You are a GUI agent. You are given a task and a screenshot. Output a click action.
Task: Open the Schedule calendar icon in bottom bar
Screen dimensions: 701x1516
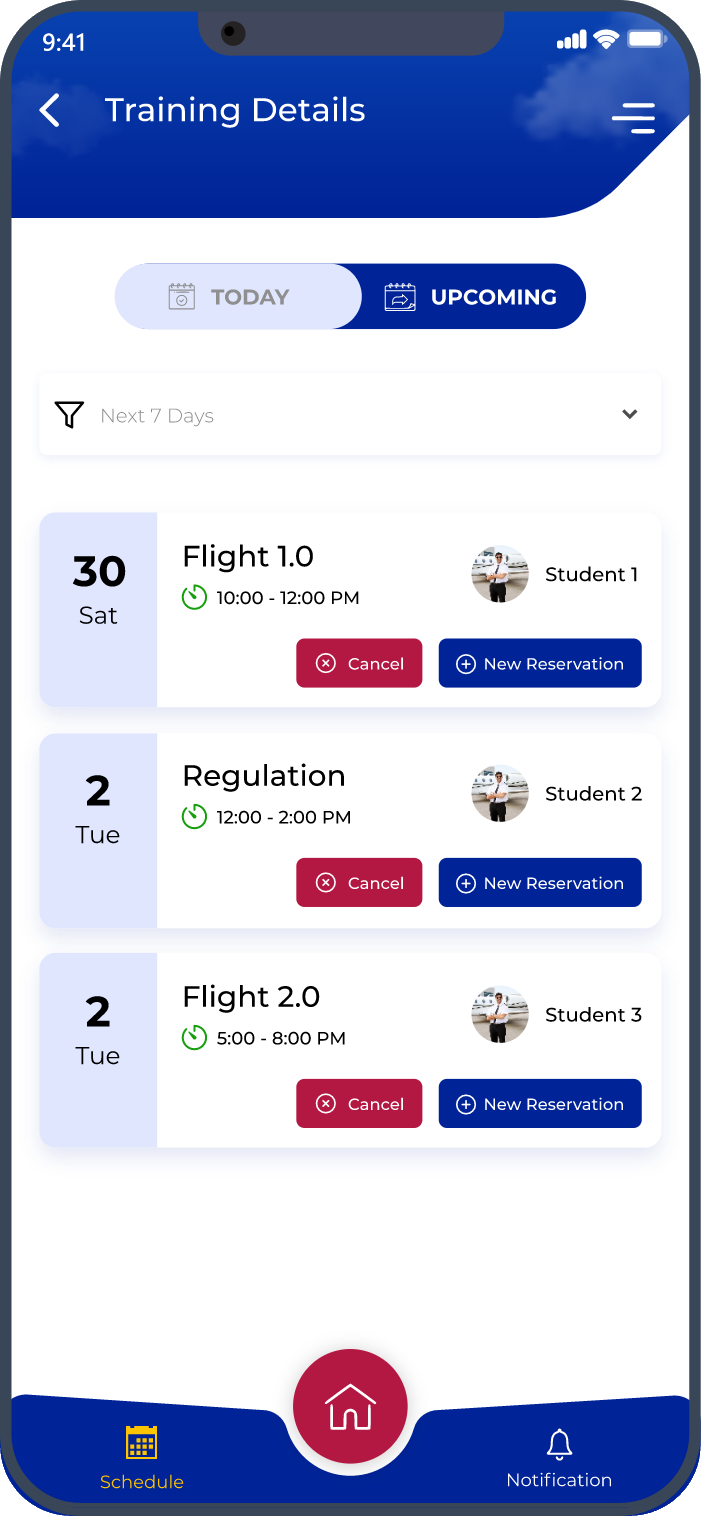coord(141,1443)
